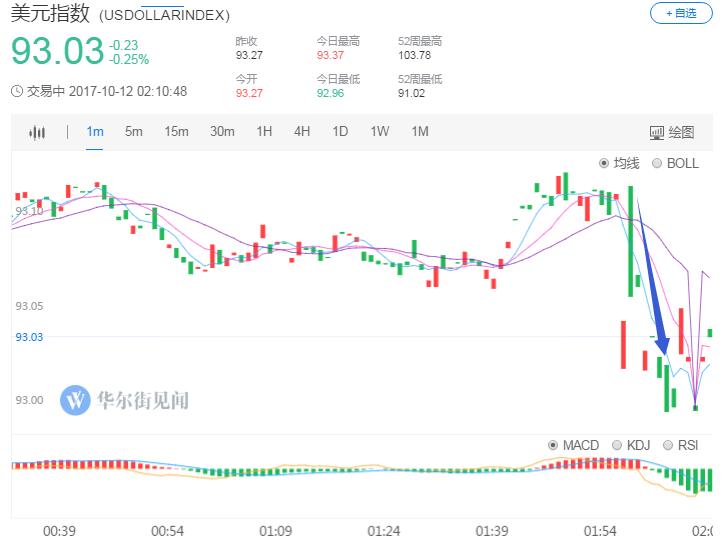
Task: Click the USDOLLARINDEX ticker symbol
Action: tap(164, 15)
